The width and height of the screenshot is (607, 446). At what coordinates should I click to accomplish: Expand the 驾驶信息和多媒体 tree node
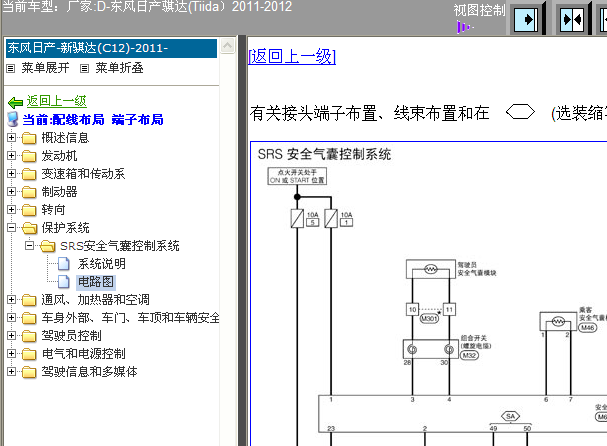(12, 372)
